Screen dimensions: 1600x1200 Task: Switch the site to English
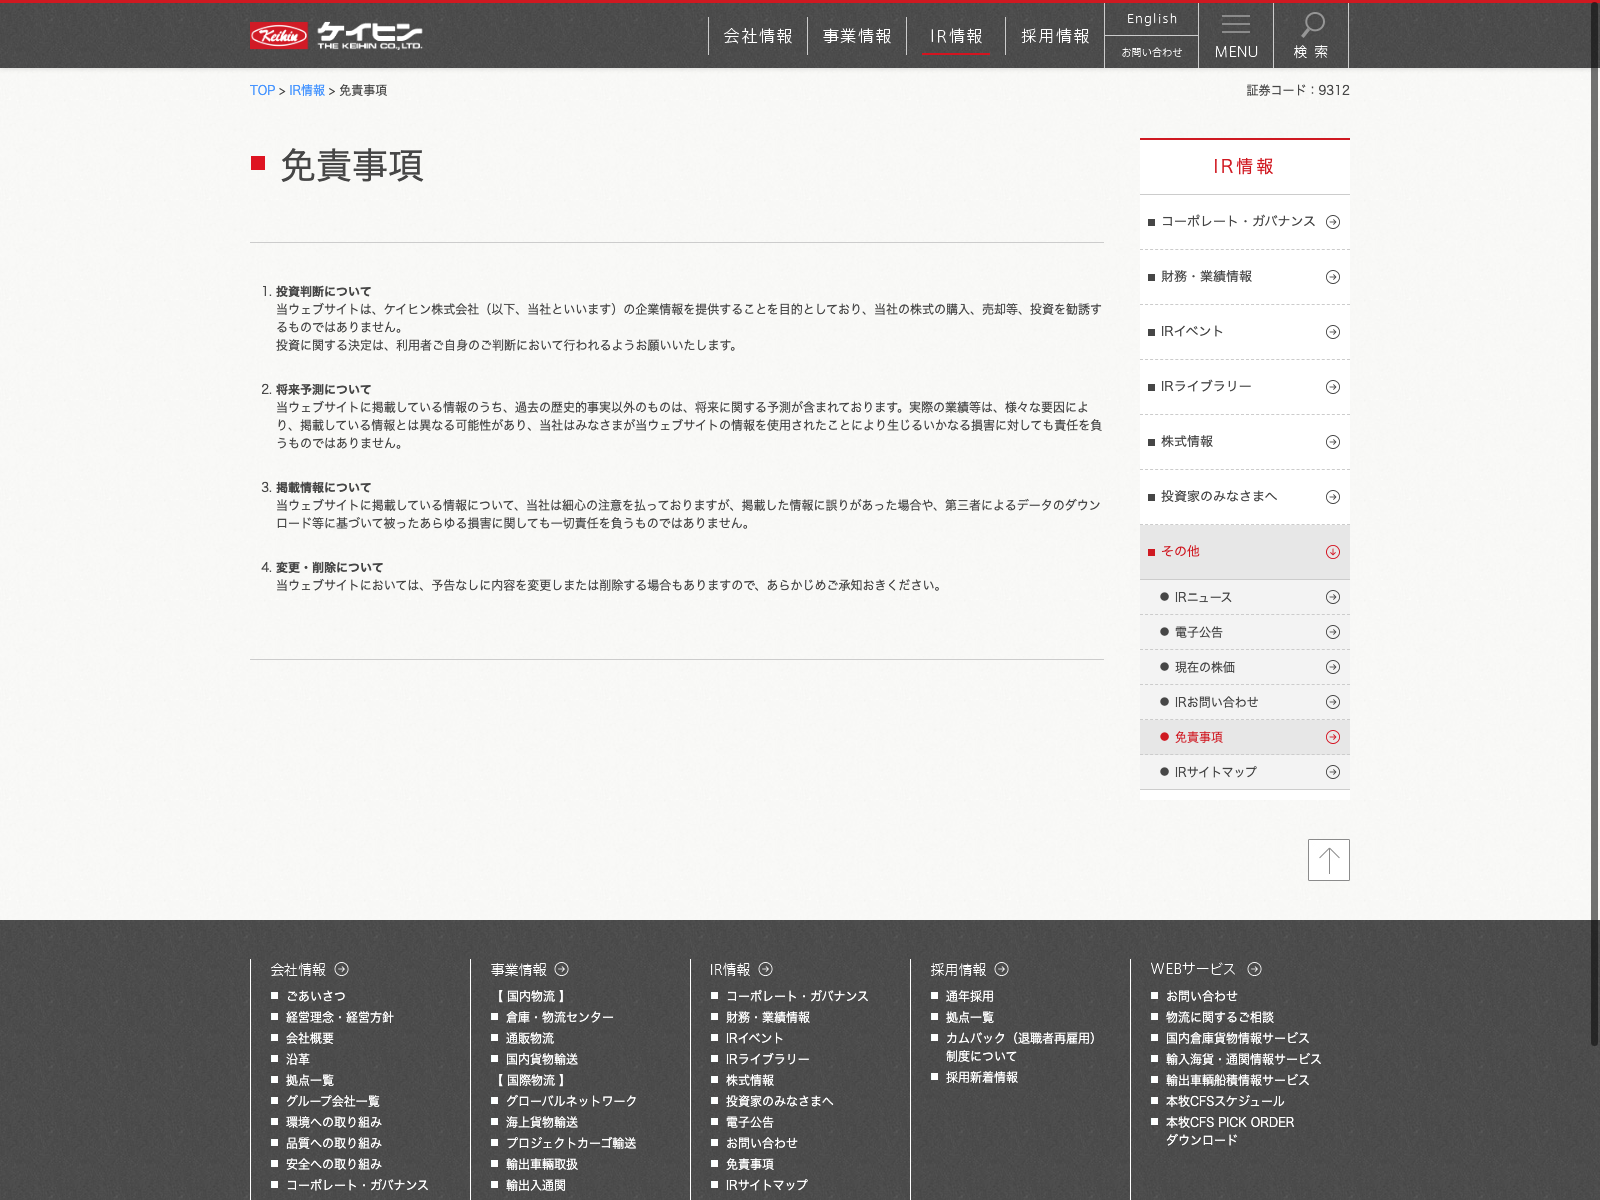click(x=1151, y=19)
